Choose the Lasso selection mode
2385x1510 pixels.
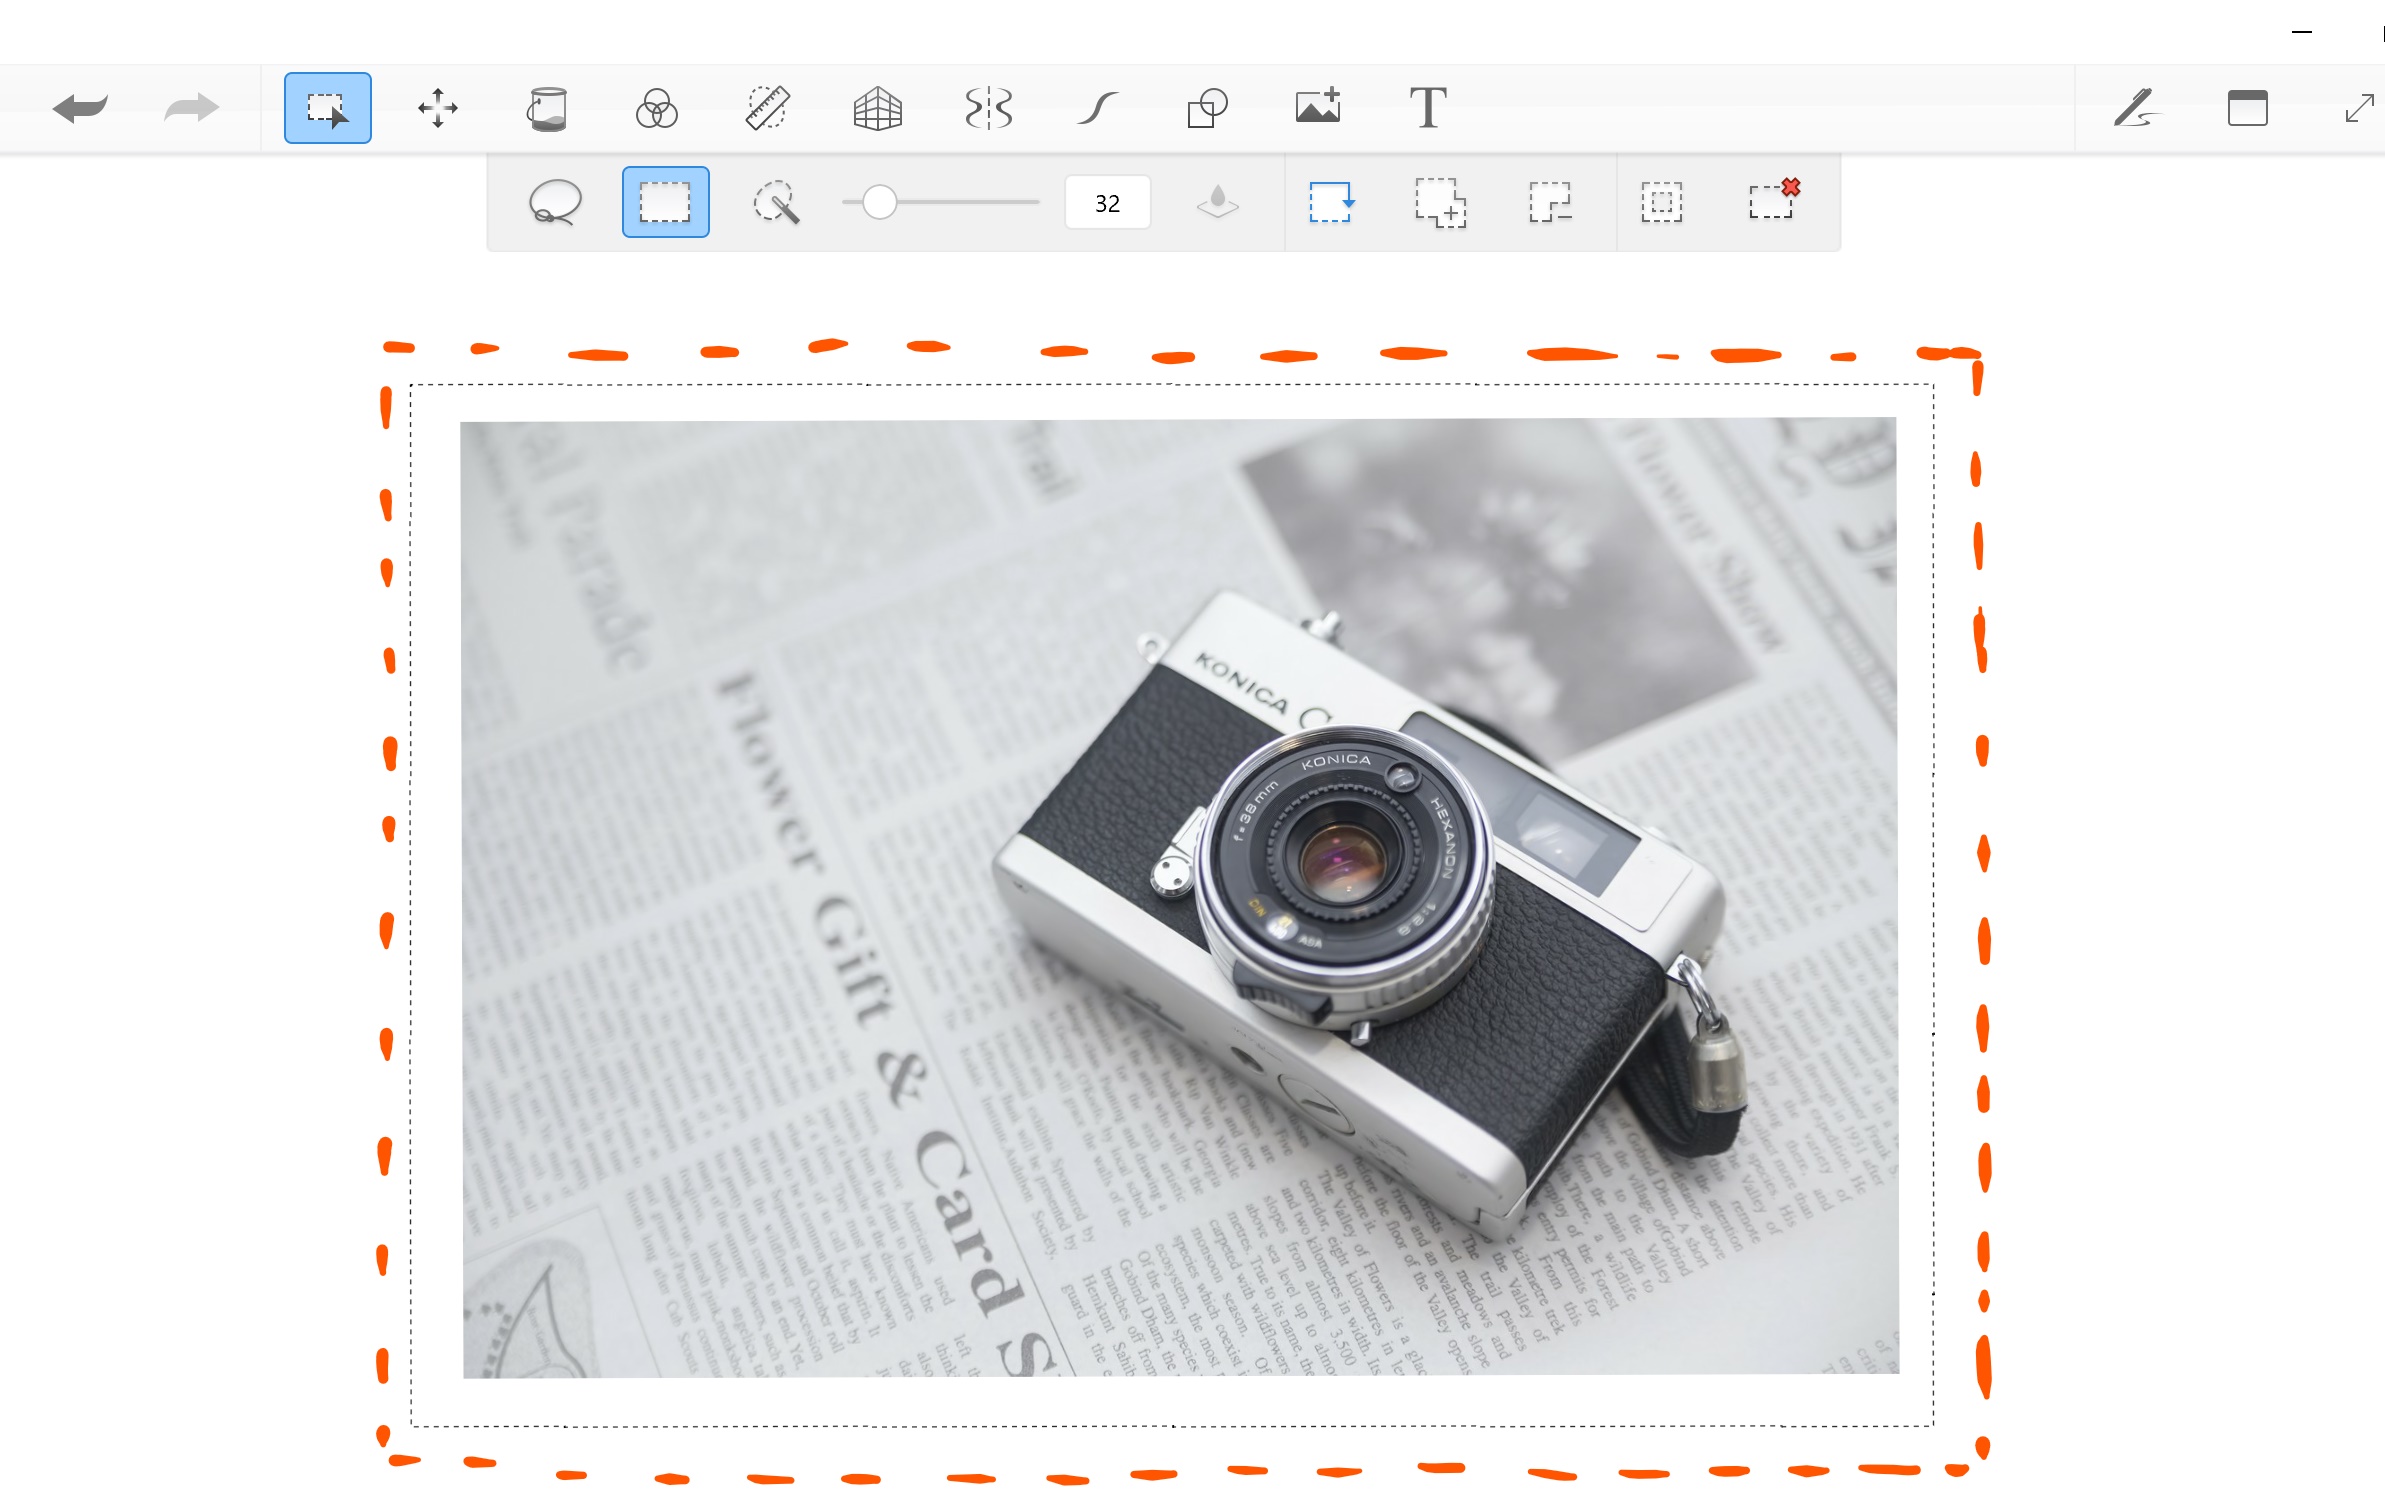555,202
